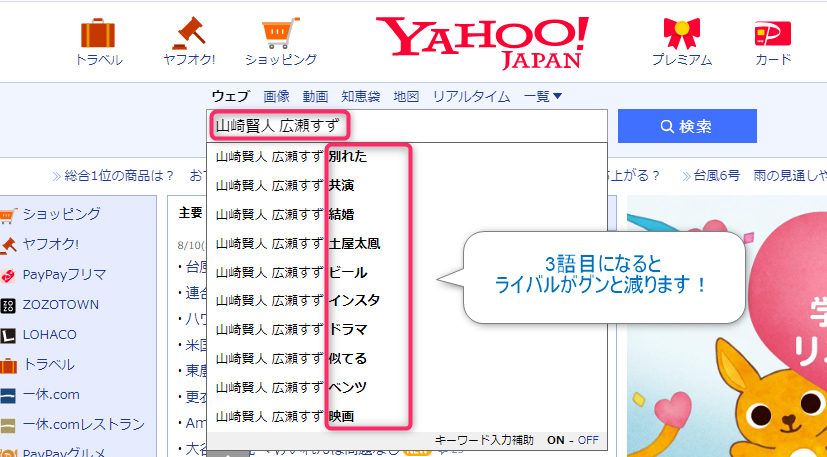The height and width of the screenshot is (457, 827).
Task: Open LOHACO from the left sidebar
Action: click(x=52, y=334)
